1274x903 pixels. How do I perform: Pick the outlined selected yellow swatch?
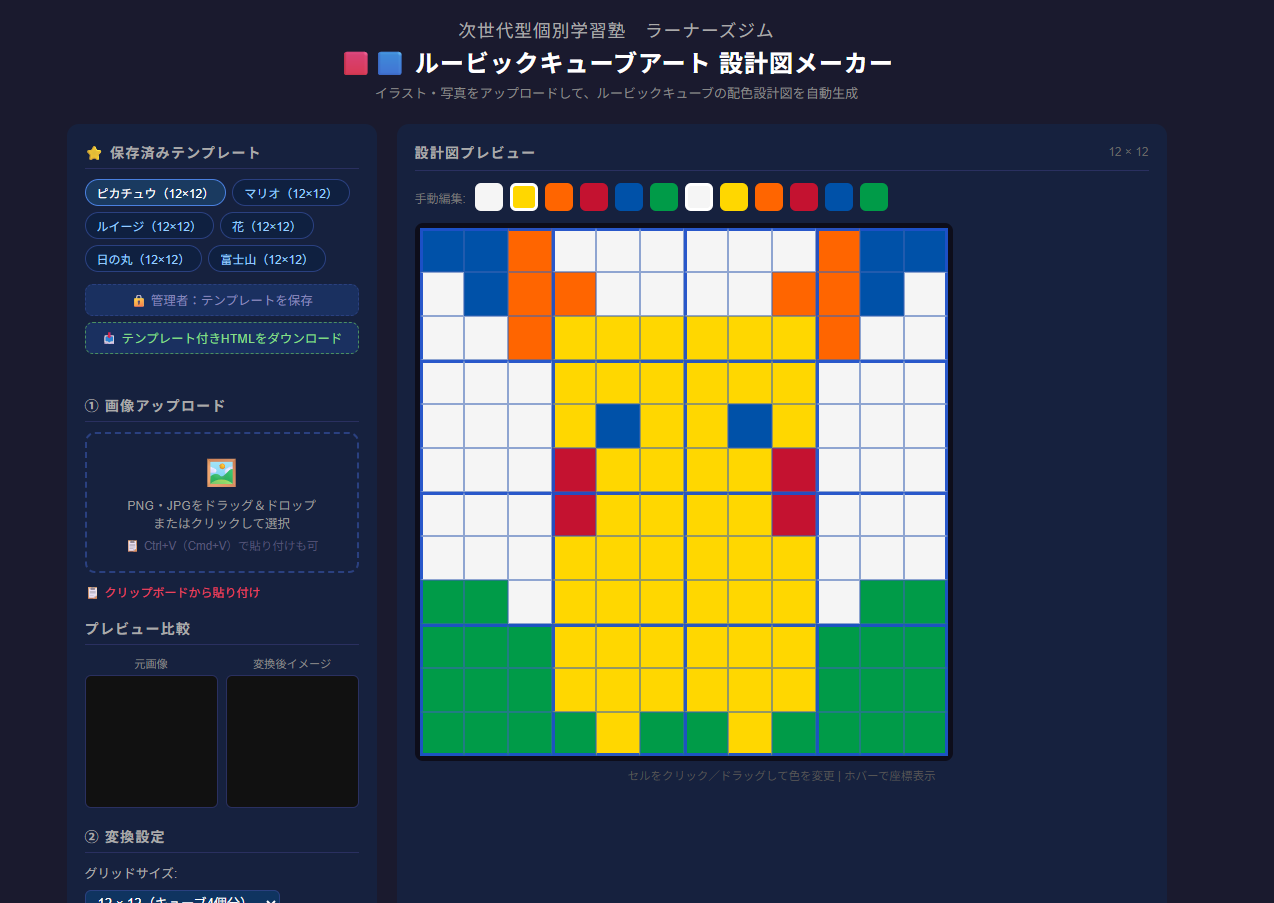pyautogui.click(x=524, y=197)
